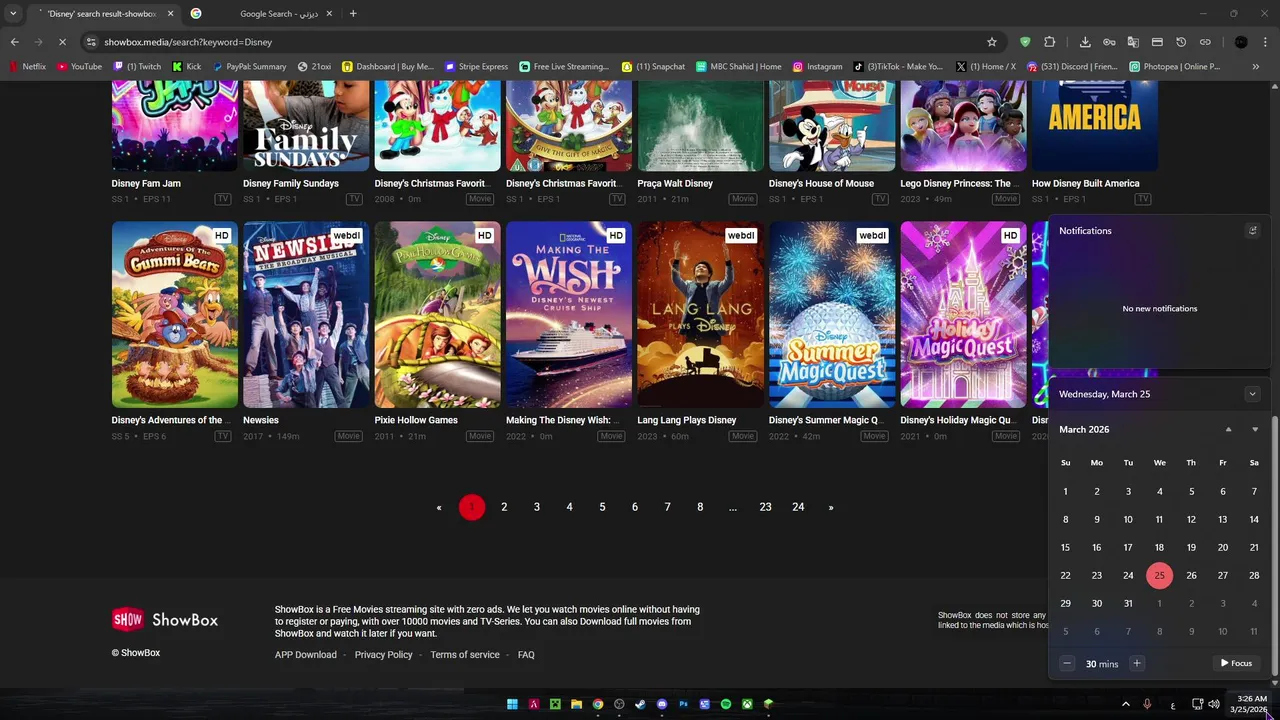Viewport: 1280px width, 720px height.
Task: Show hidden system tray icons
Action: 1125,704
